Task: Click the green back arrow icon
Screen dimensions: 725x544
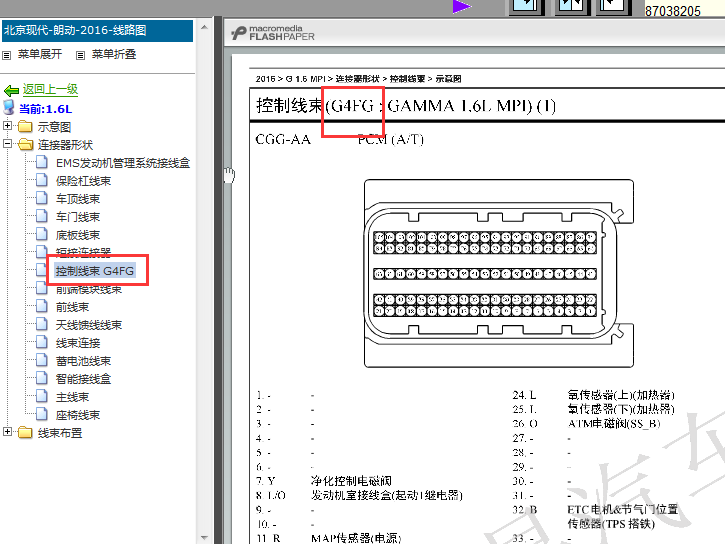Action: [x=11, y=90]
